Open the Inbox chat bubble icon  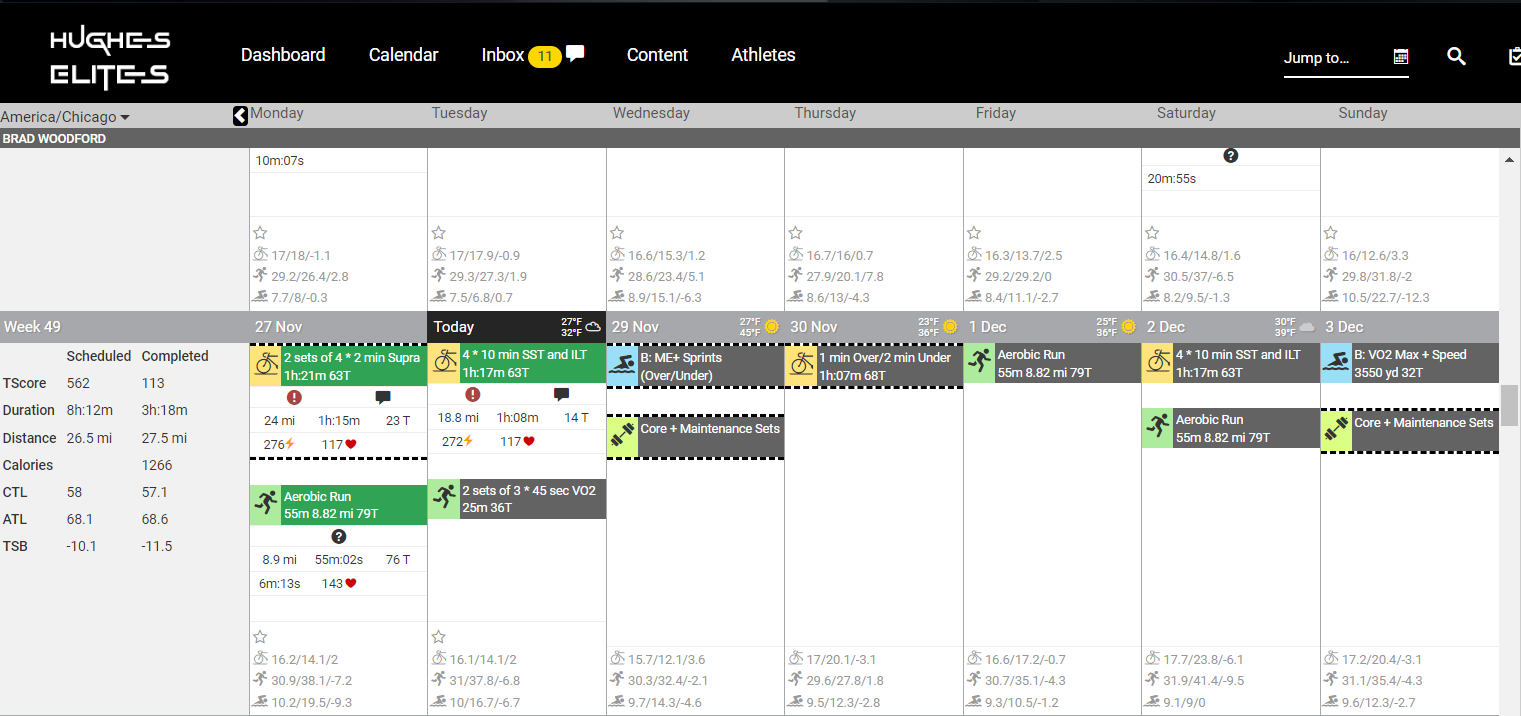click(x=575, y=53)
